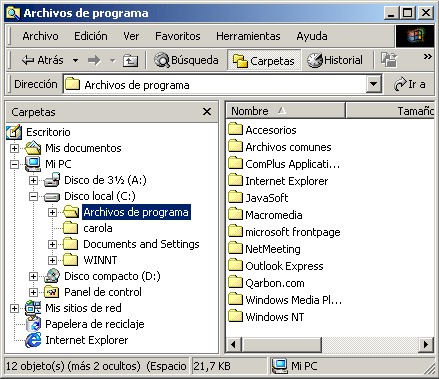Click the forward arrow toolbar button
This screenshot has width=439, height=379.
94,61
